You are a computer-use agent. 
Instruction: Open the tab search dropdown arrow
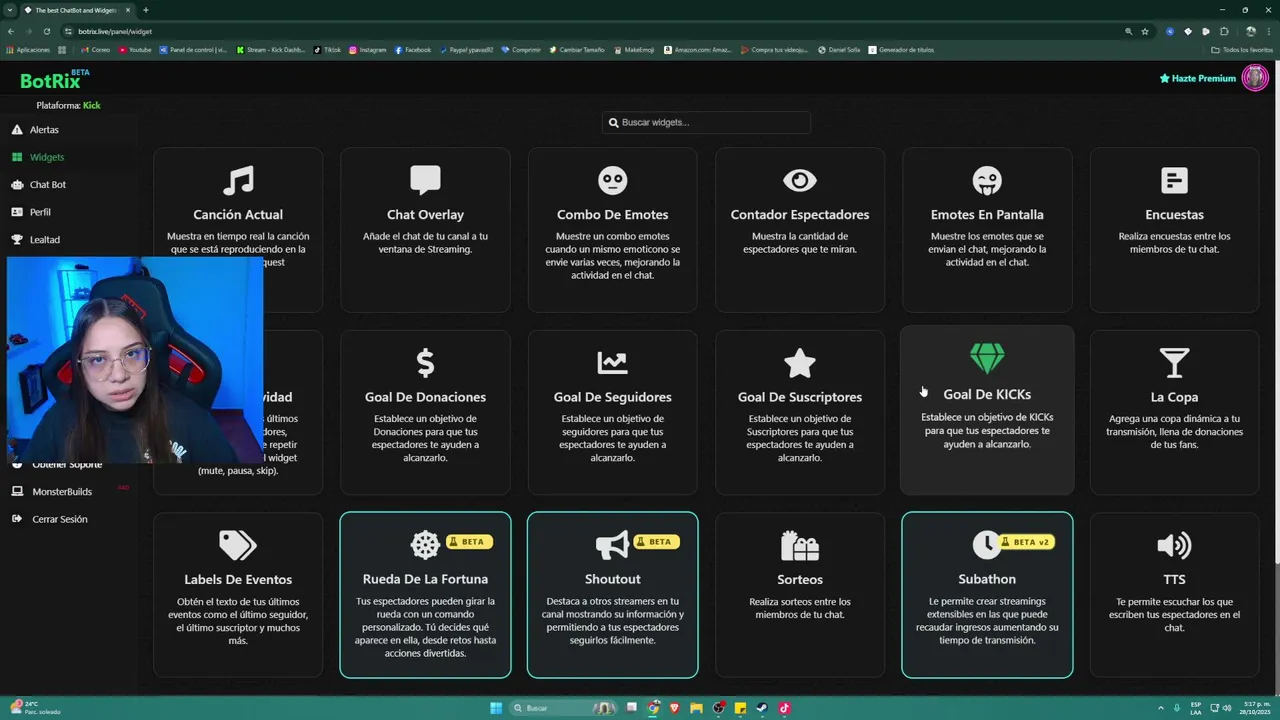(9, 10)
